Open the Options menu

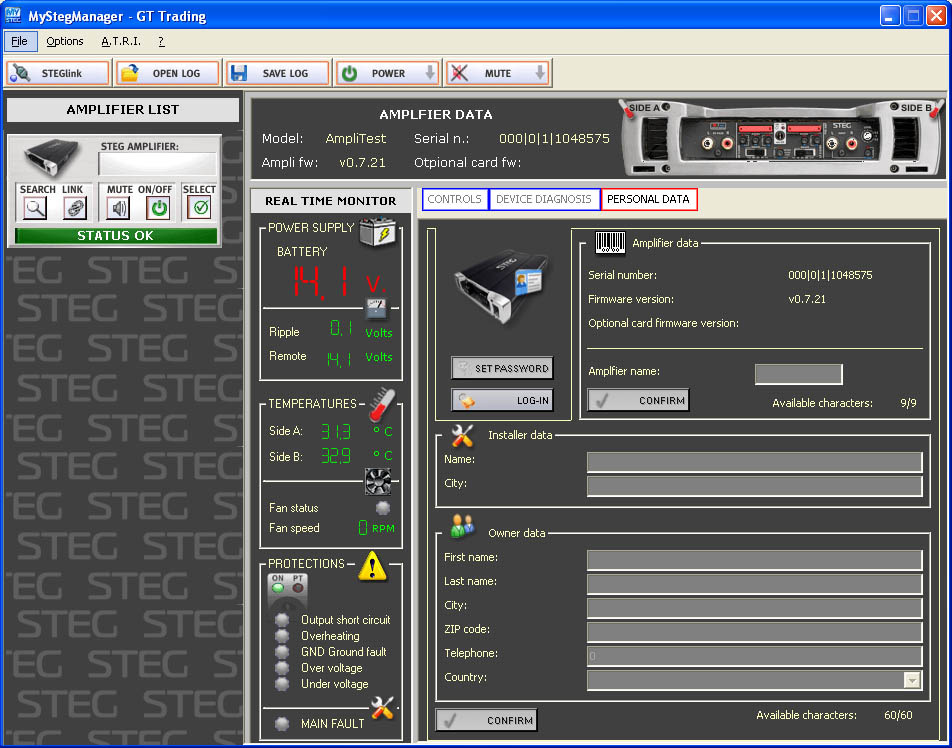(65, 41)
